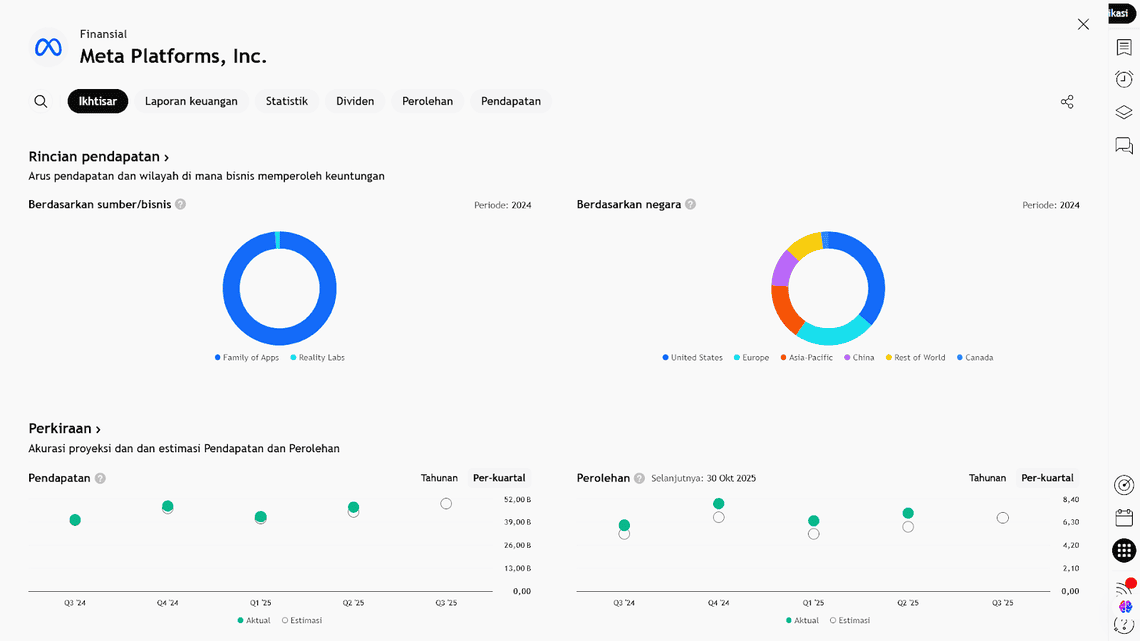Click the search magnifier icon

(x=41, y=101)
